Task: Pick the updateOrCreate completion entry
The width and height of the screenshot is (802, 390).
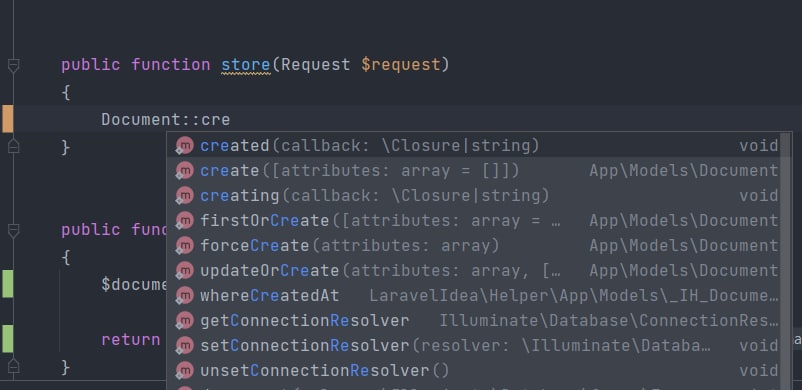Action: (x=474, y=270)
